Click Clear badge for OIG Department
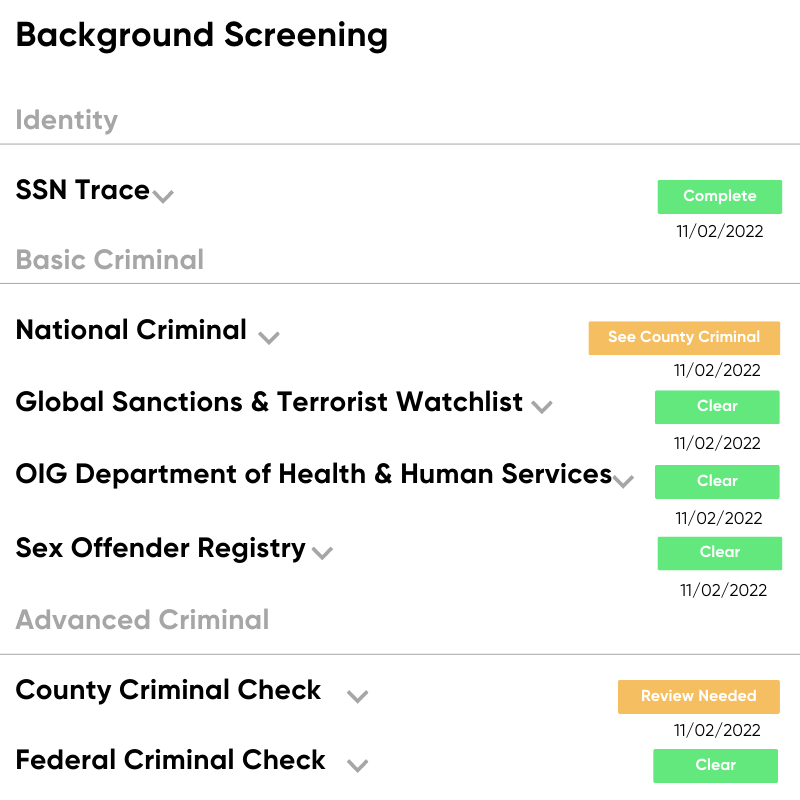 717,482
